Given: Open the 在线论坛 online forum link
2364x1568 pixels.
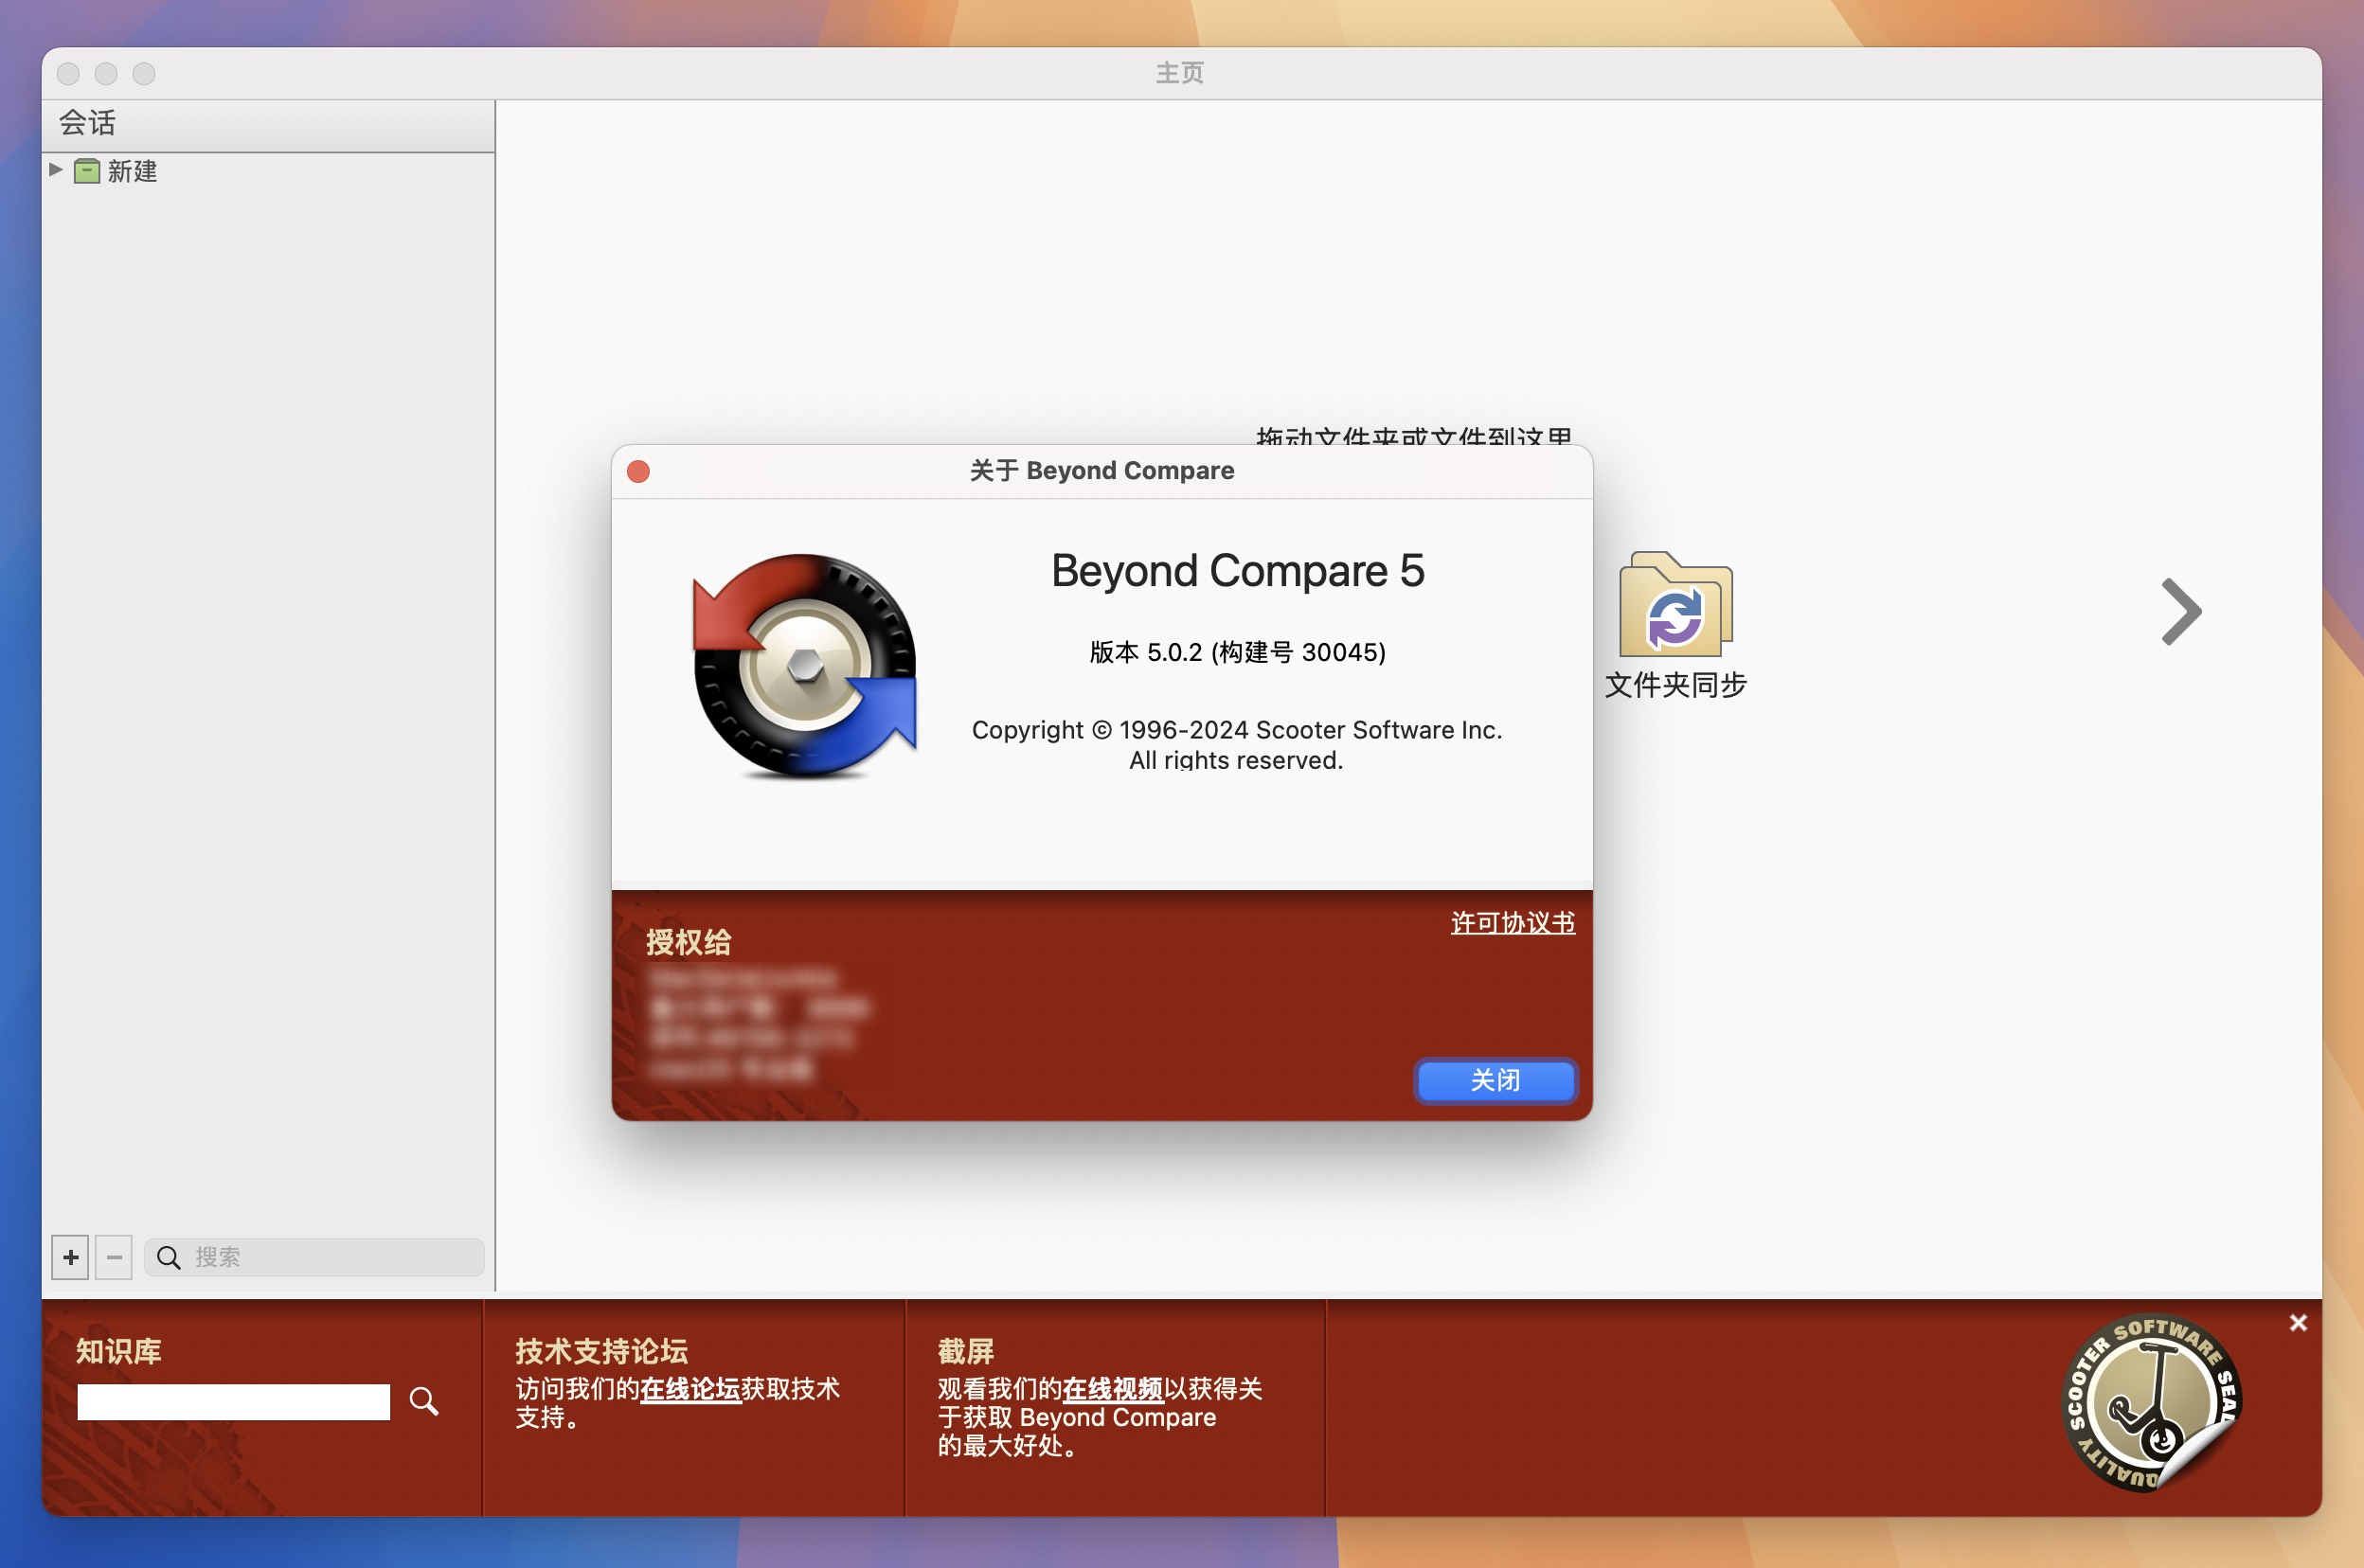Looking at the screenshot, I should coord(690,1389).
